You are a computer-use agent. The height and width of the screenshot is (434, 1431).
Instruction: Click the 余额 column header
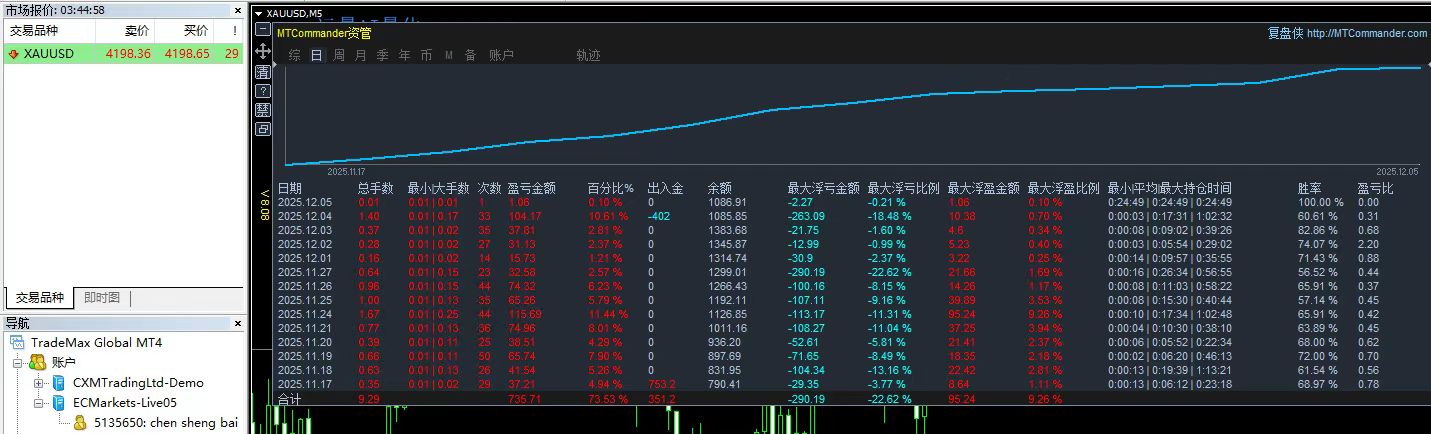(x=719, y=188)
